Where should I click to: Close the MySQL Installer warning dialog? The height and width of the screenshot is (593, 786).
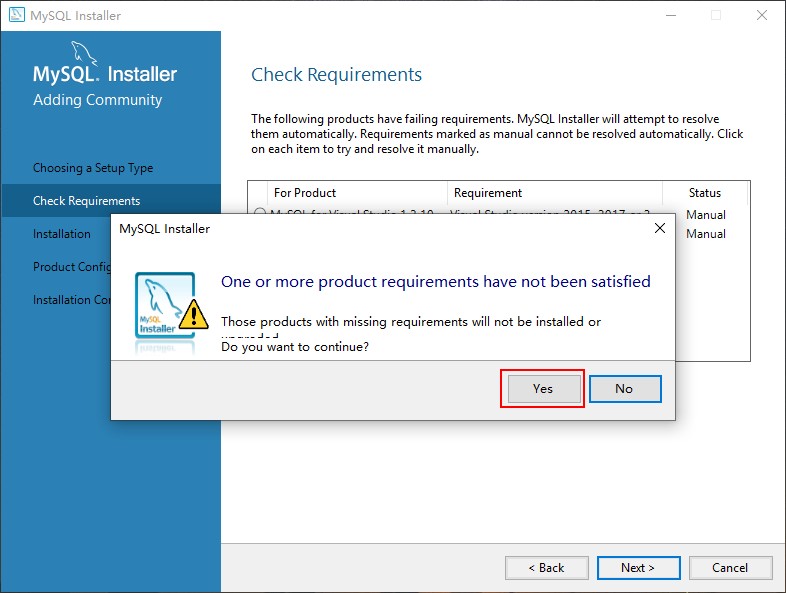[x=660, y=228]
